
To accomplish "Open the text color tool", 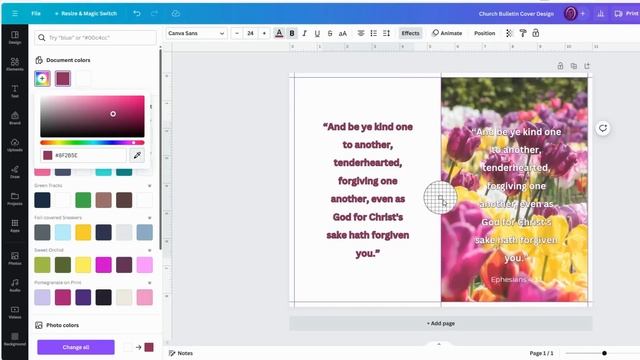I will [279, 33].
